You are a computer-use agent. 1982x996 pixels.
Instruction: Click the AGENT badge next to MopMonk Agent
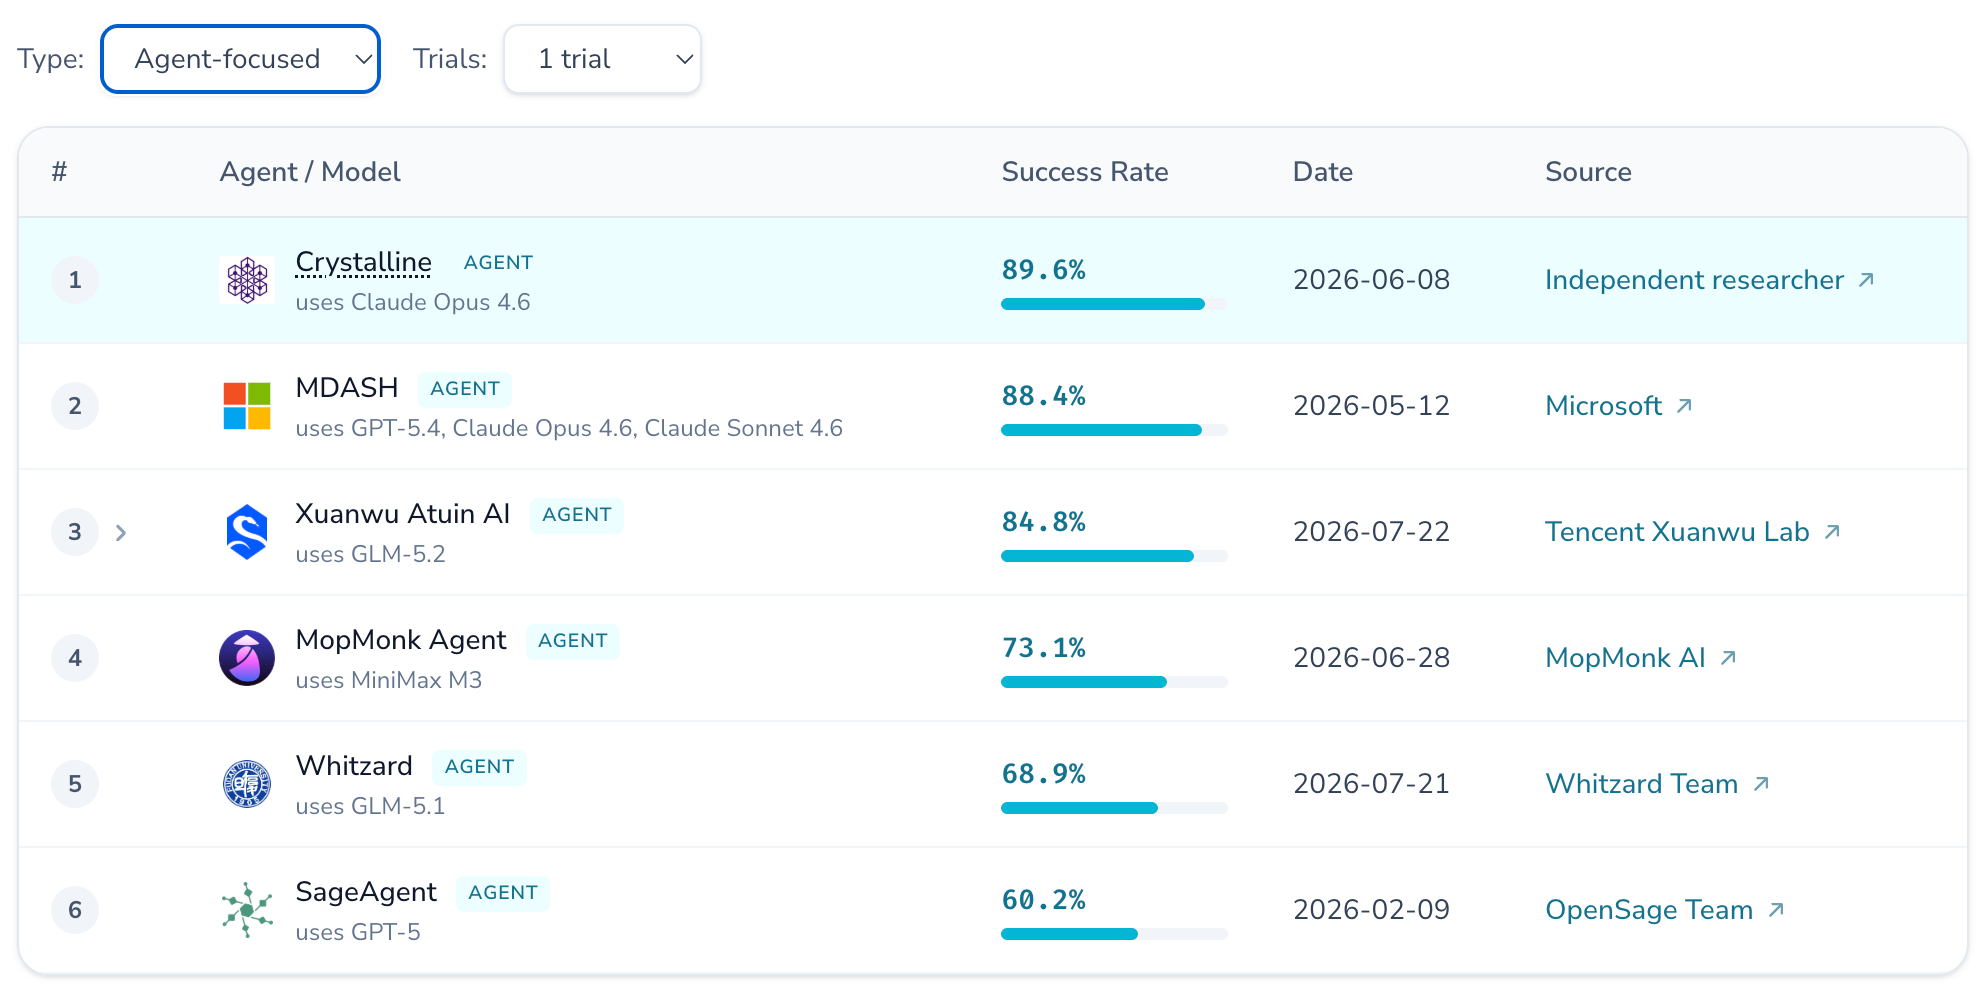[573, 641]
